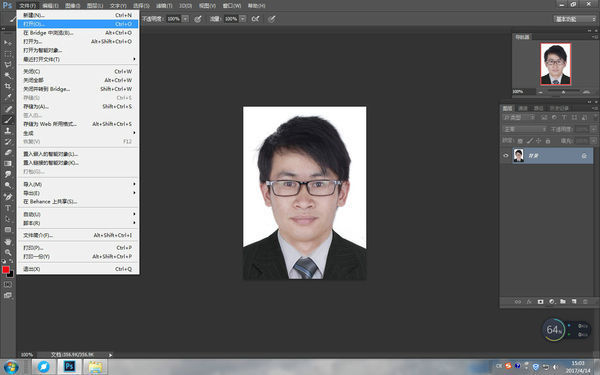The height and width of the screenshot is (375, 600).
Task: Open the layer blend mode 正常 dropdown
Action: pyautogui.click(x=525, y=129)
